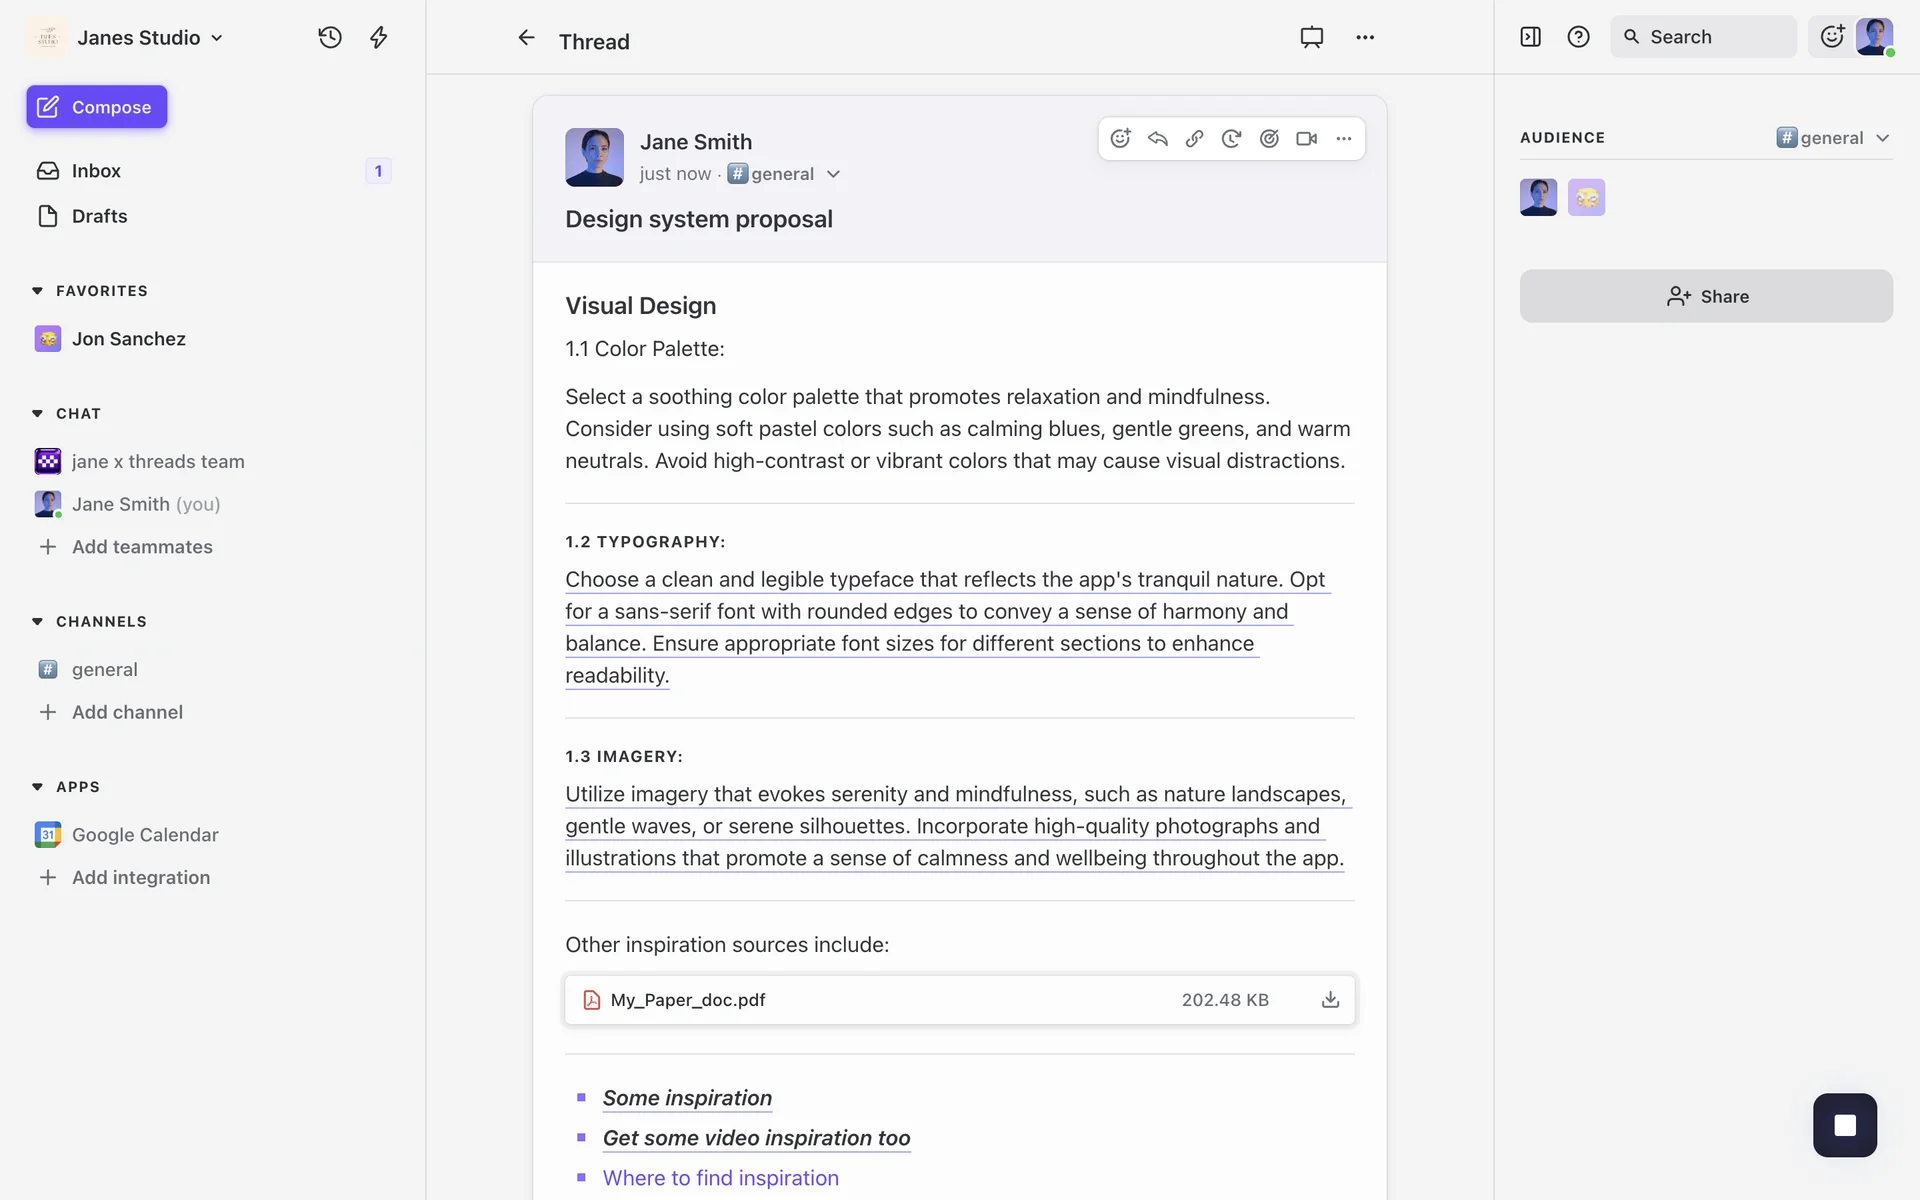This screenshot has height=1200, width=1920.
Task: Open audience general dropdown
Action: pos(1833,138)
